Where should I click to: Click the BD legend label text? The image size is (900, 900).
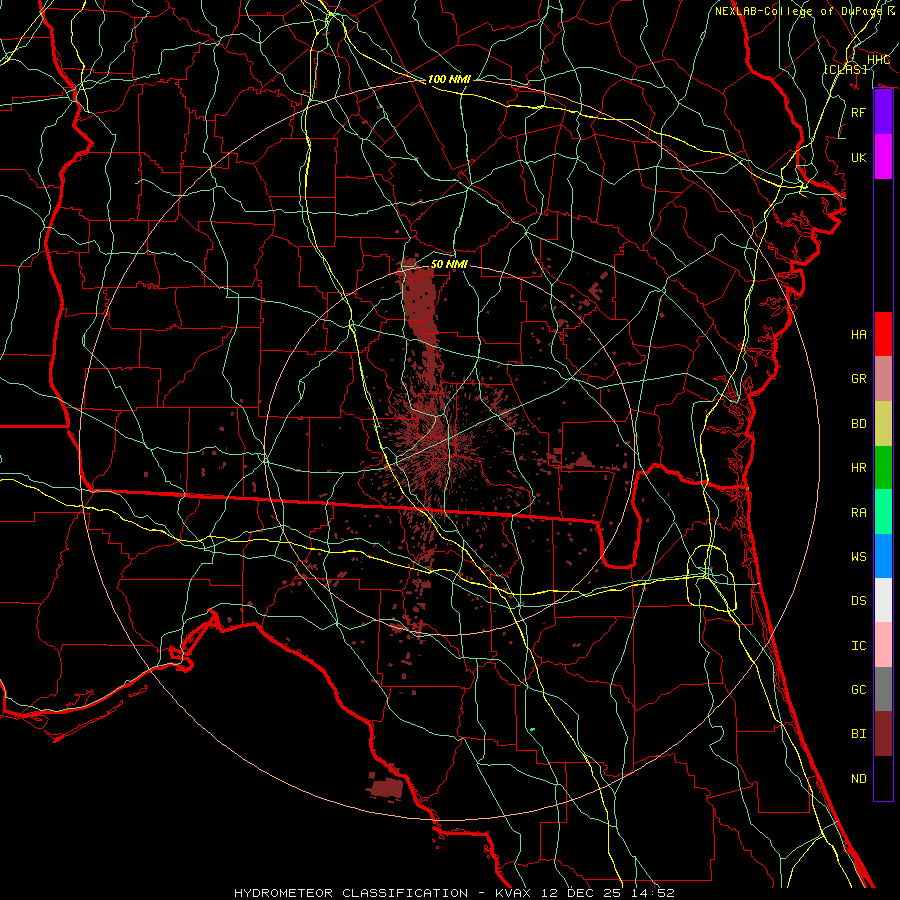tap(859, 424)
